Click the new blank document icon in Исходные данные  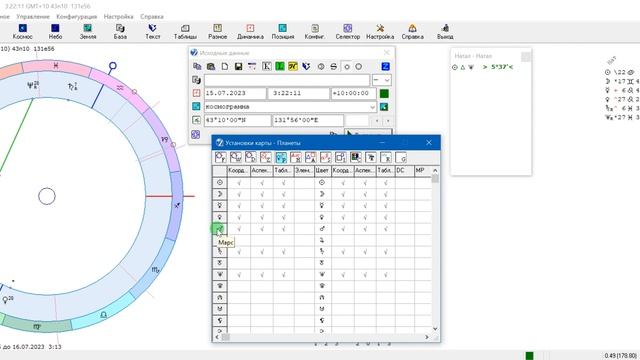(x=225, y=67)
